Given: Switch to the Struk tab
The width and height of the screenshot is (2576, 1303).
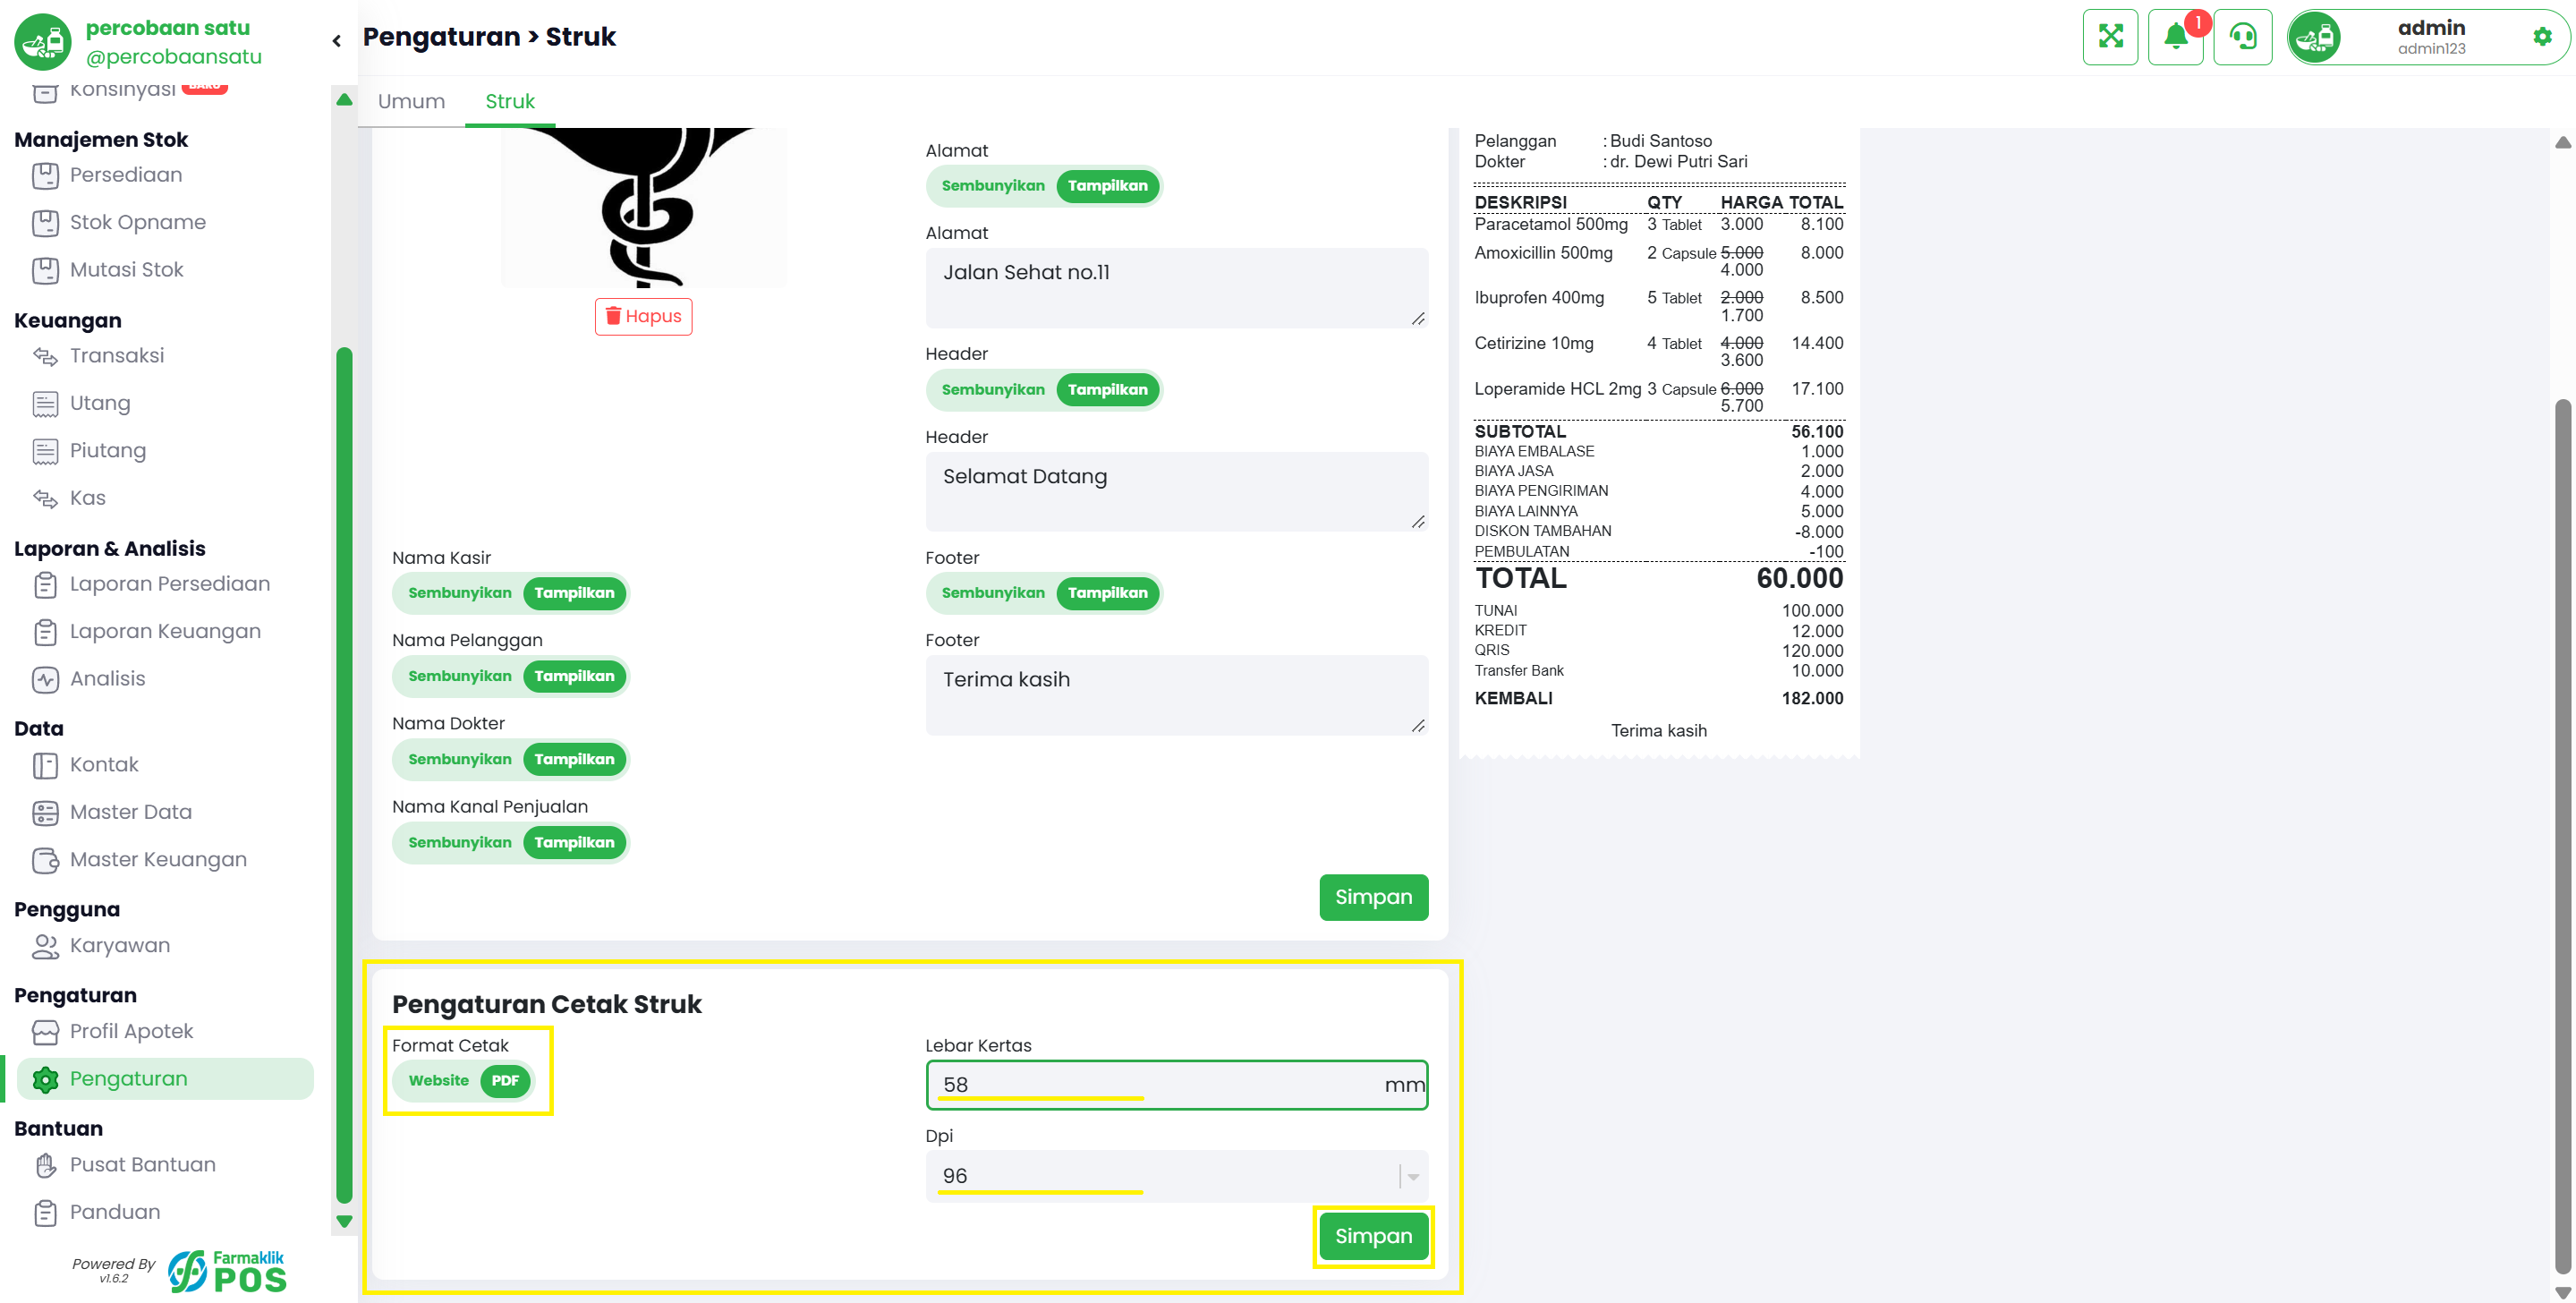Looking at the screenshot, I should [510, 101].
